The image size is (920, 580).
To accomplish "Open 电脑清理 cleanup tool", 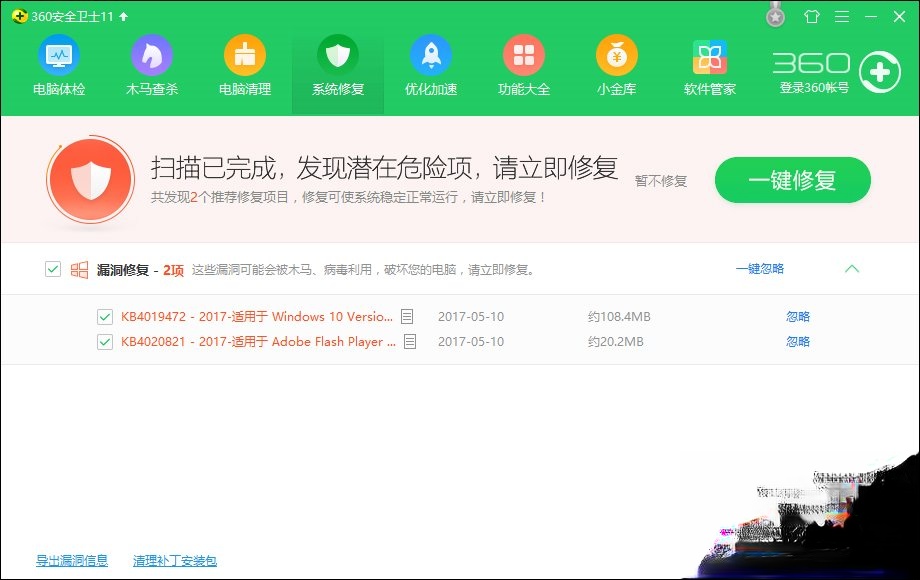I will pos(243,67).
